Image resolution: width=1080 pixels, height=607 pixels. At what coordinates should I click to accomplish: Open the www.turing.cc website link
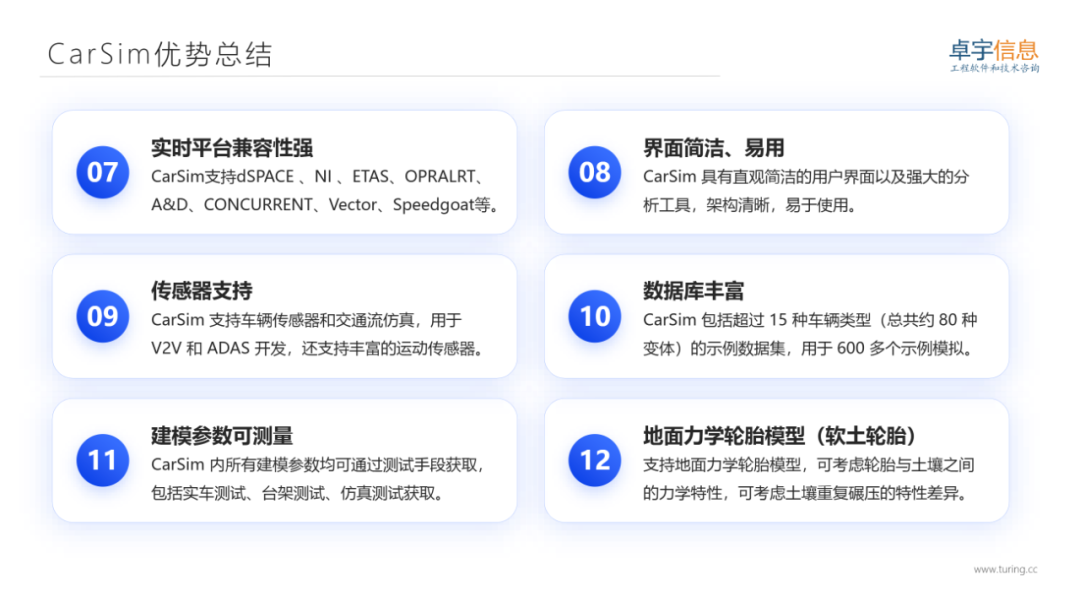tap(1005, 569)
